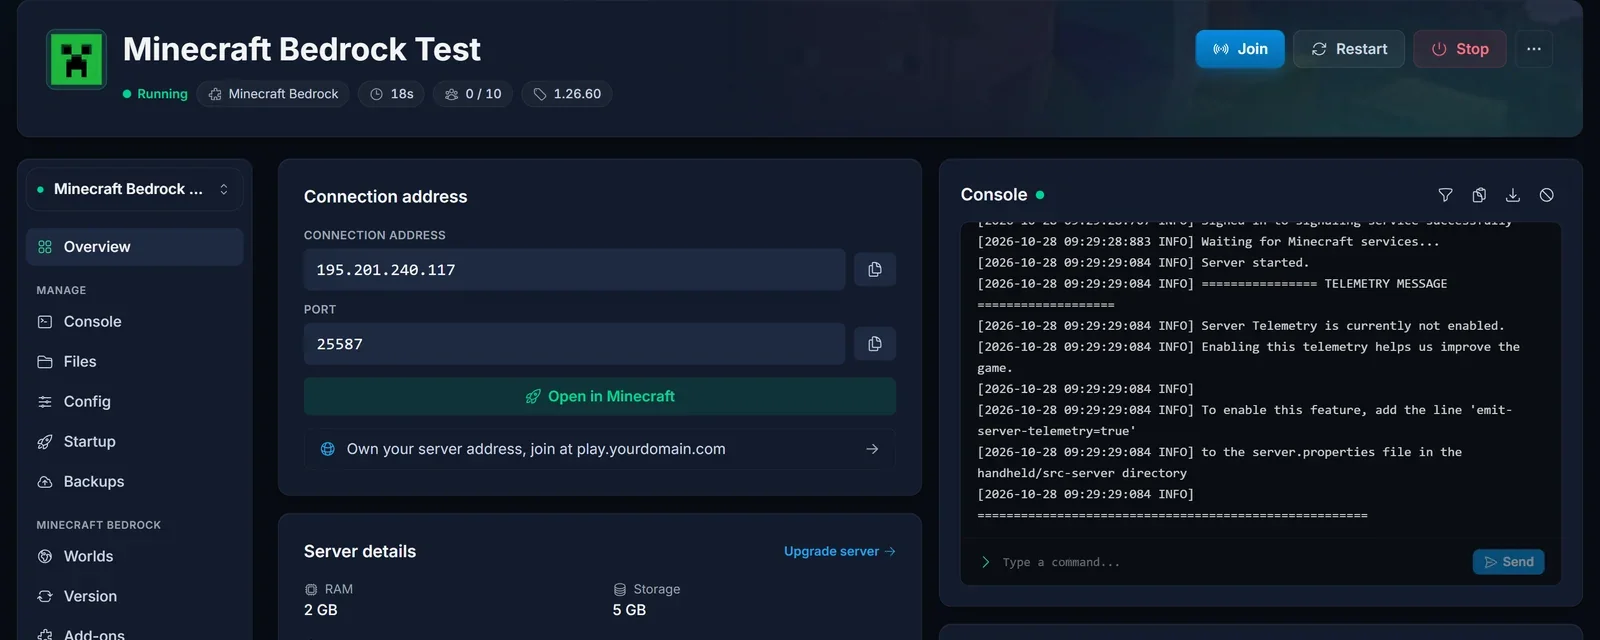The height and width of the screenshot is (640, 1600).
Task: Clear the console output
Action: coord(1547,195)
